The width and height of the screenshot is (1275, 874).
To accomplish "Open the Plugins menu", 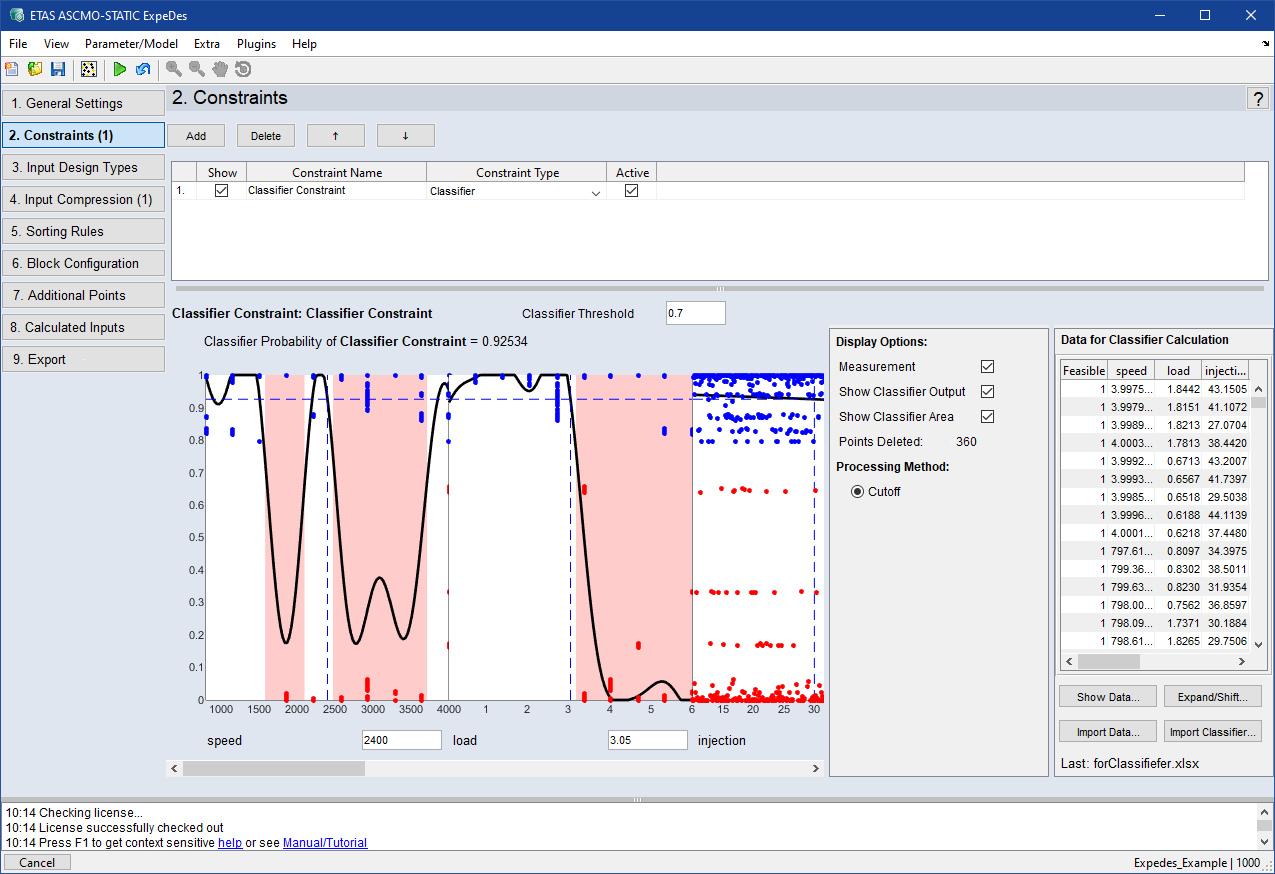I will (256, 44).
